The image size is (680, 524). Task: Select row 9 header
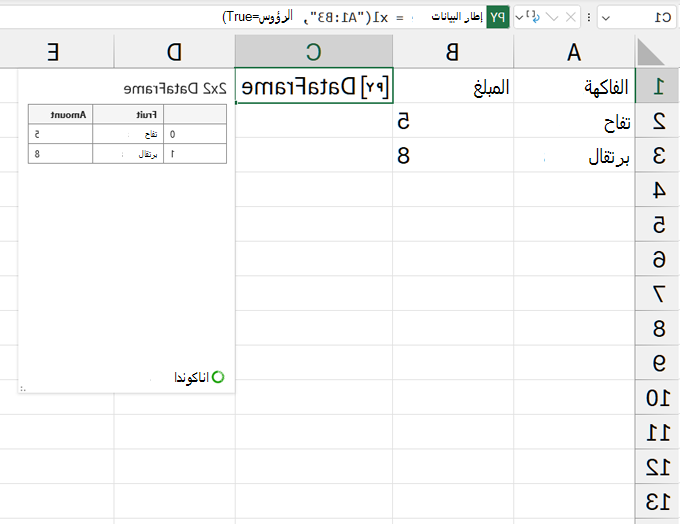click(x=657, y=363)
